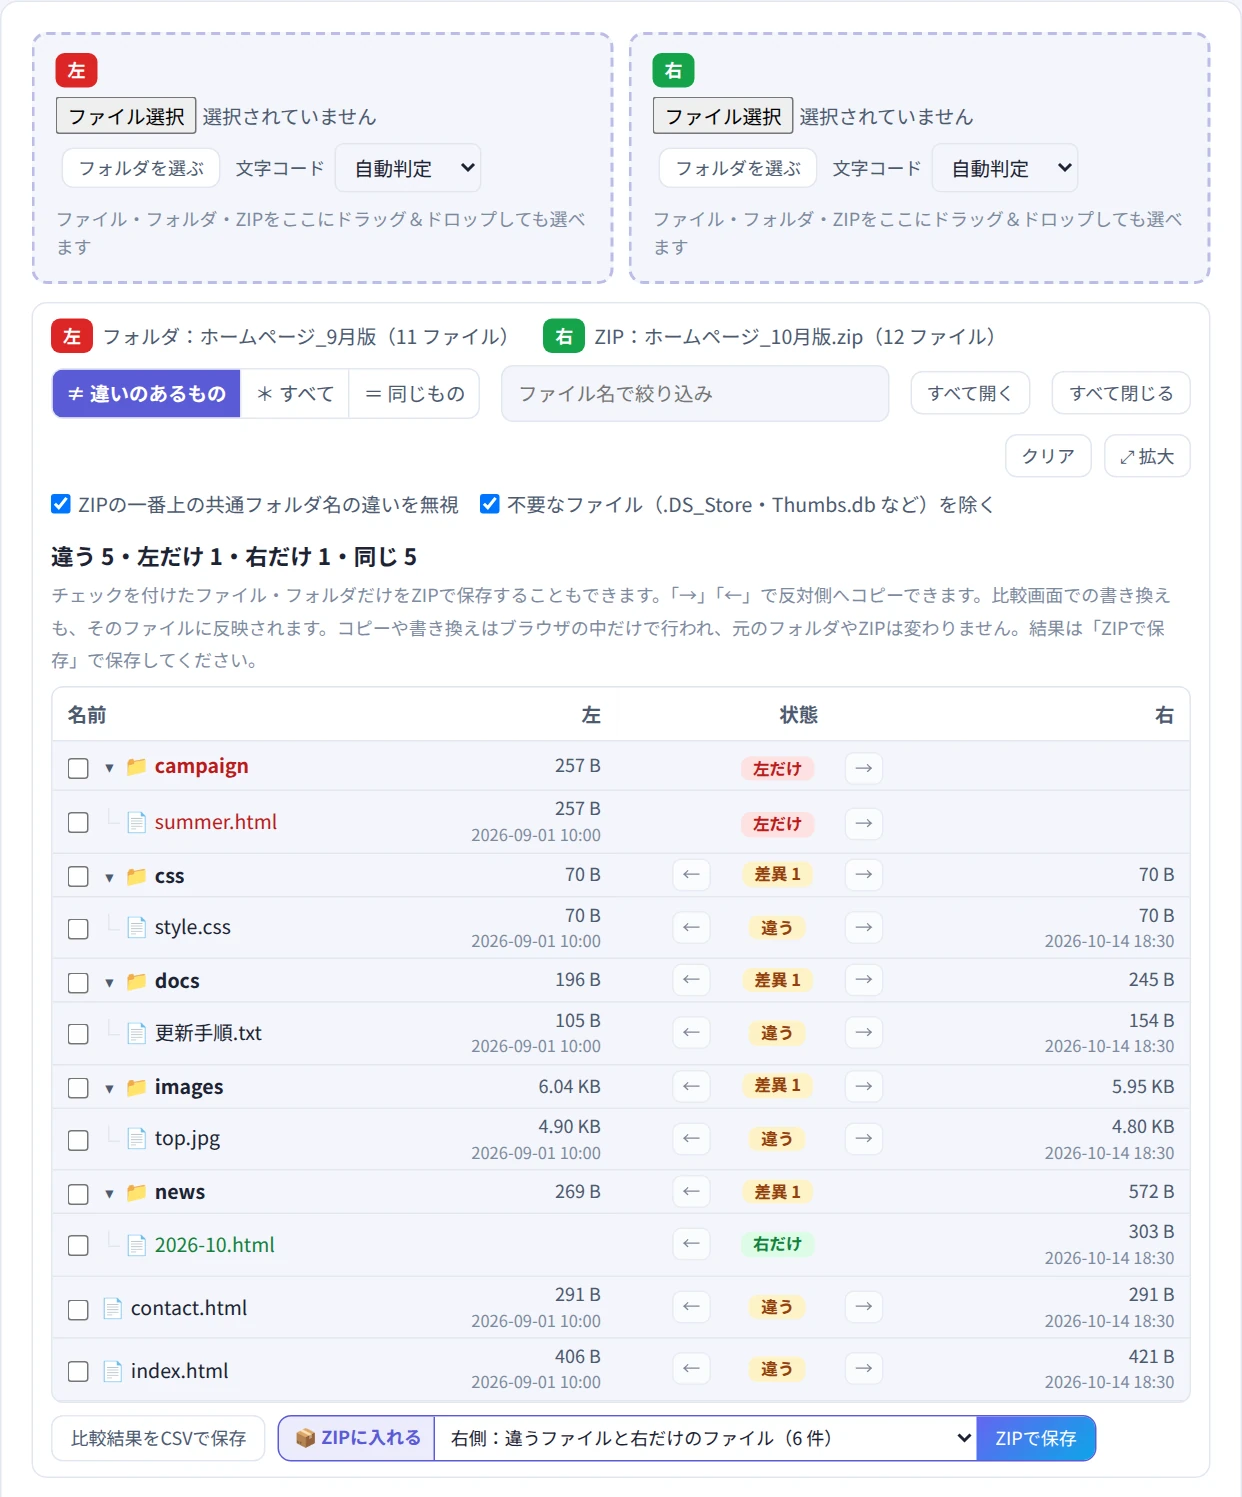The height and width of the screenshot is (1497, 1242).
Task: Check the top.jpg row checkbox
Action: pos(78,1140)
